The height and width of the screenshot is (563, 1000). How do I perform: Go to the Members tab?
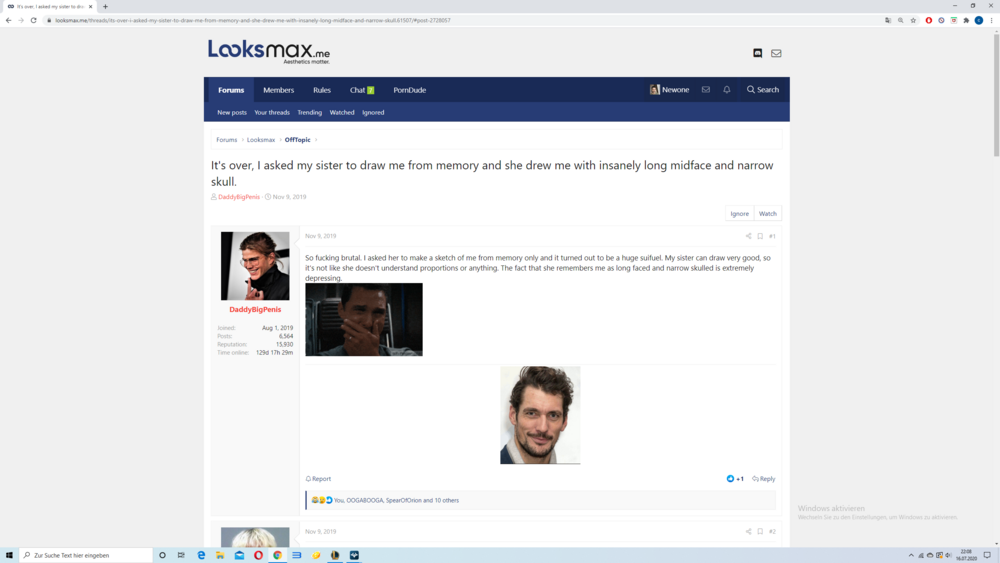(278, 90)
